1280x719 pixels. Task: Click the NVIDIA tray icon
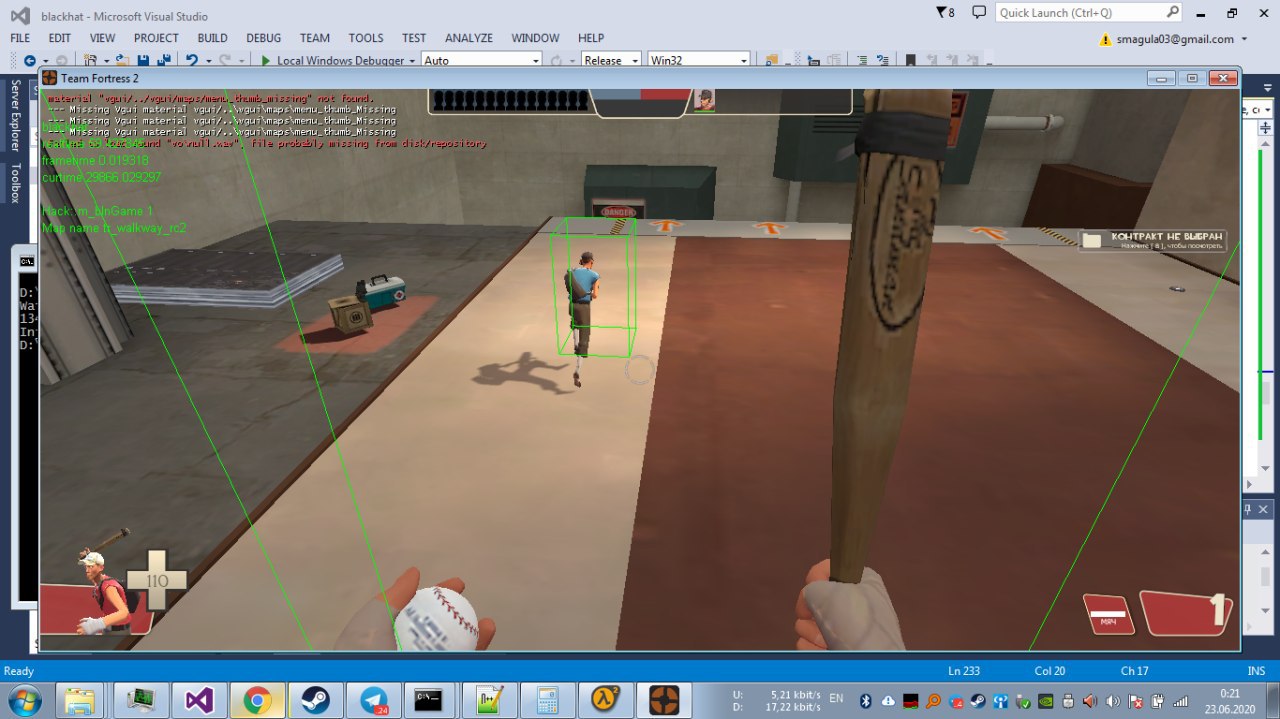point(1045,701)
